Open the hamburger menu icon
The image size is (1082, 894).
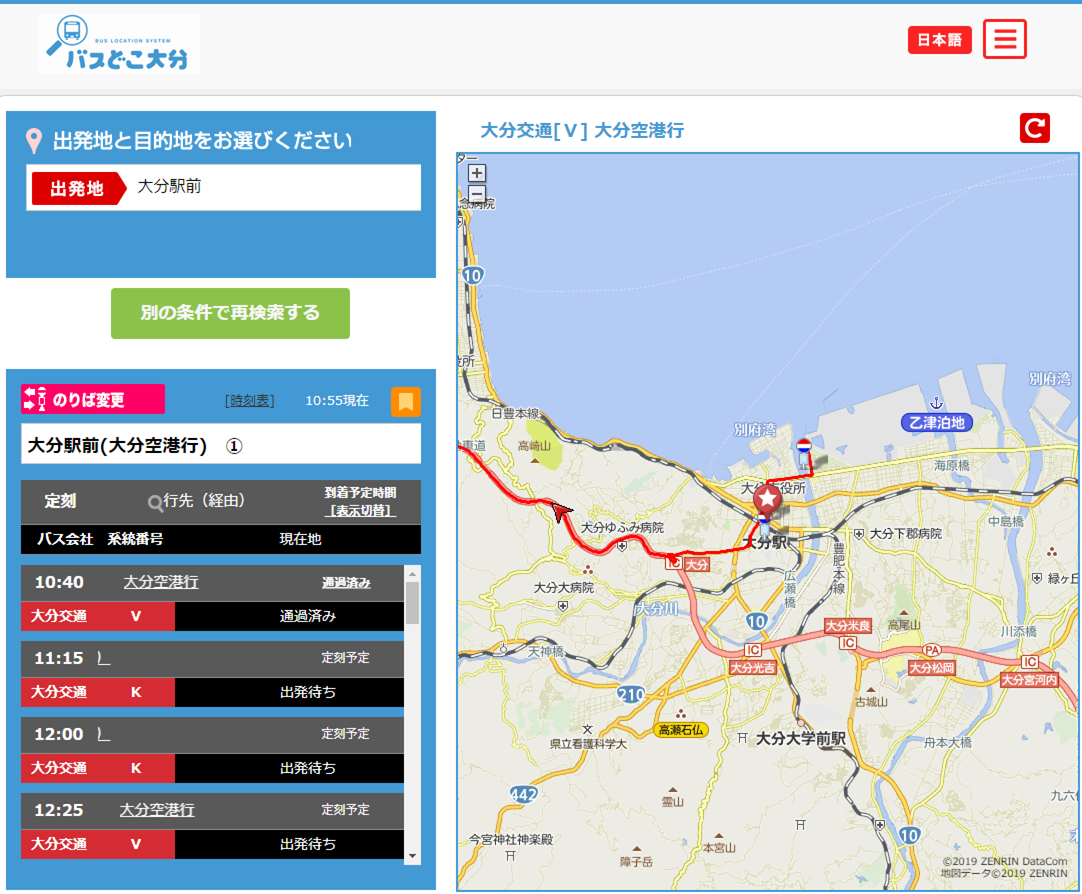click(x=1005, y=39)
